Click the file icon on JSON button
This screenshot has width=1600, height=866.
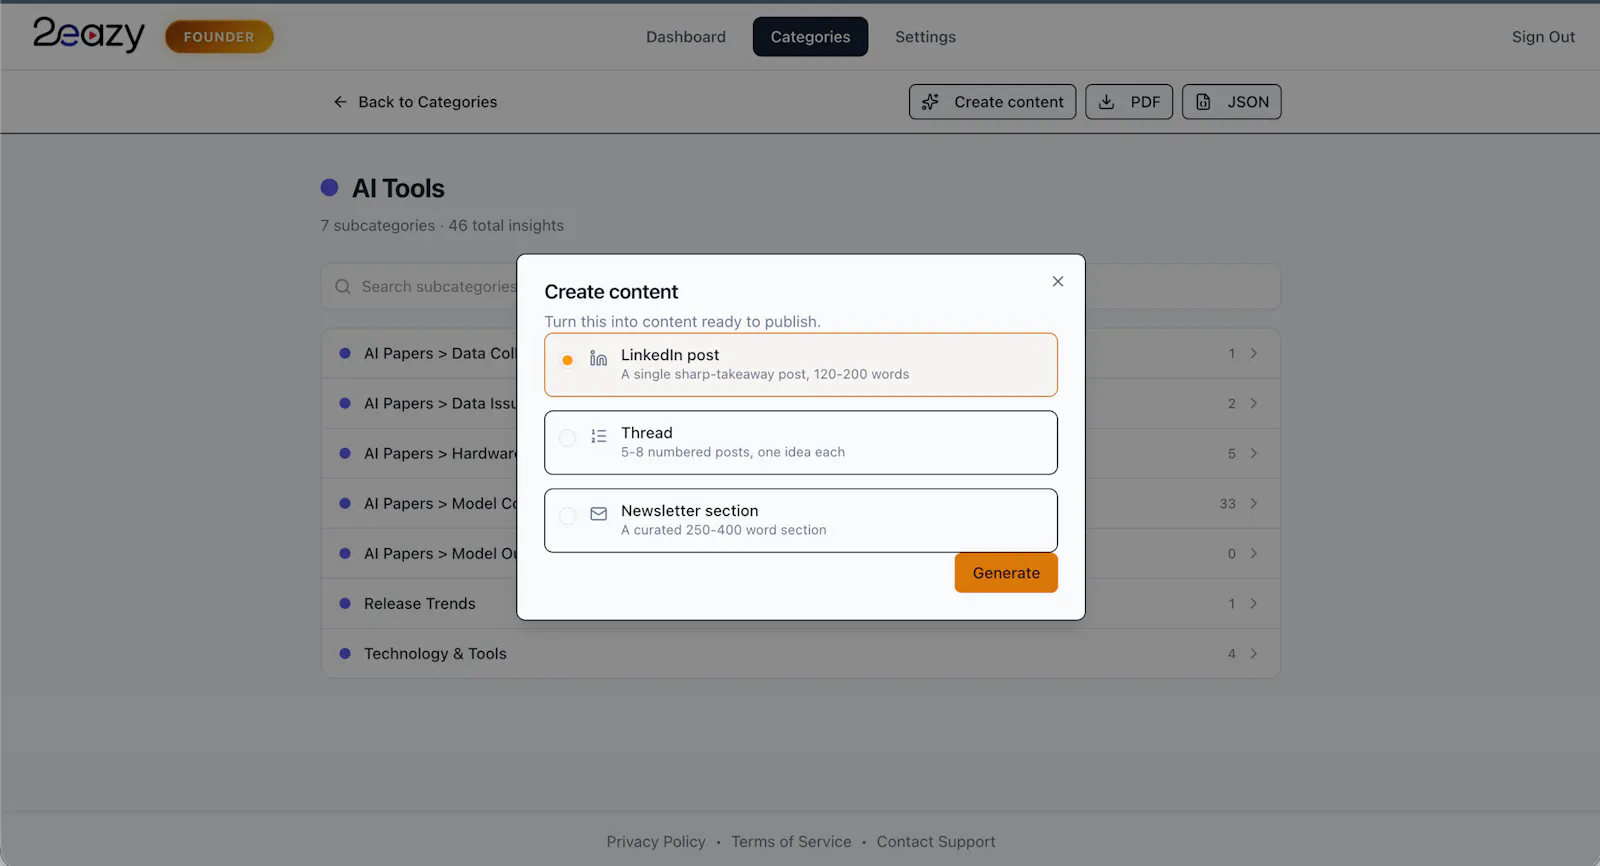click(1203, 102)
